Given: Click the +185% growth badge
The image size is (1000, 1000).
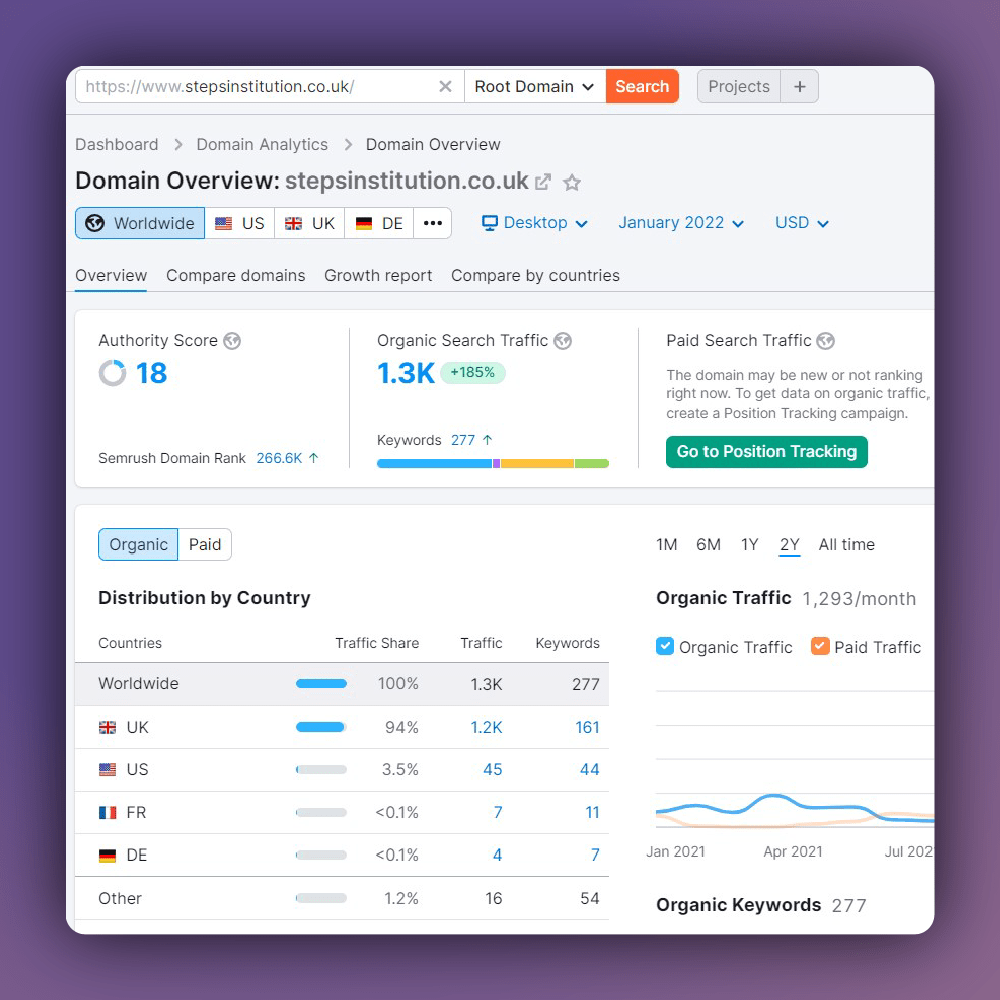Looking at the screenshot, I should [473, 372].
